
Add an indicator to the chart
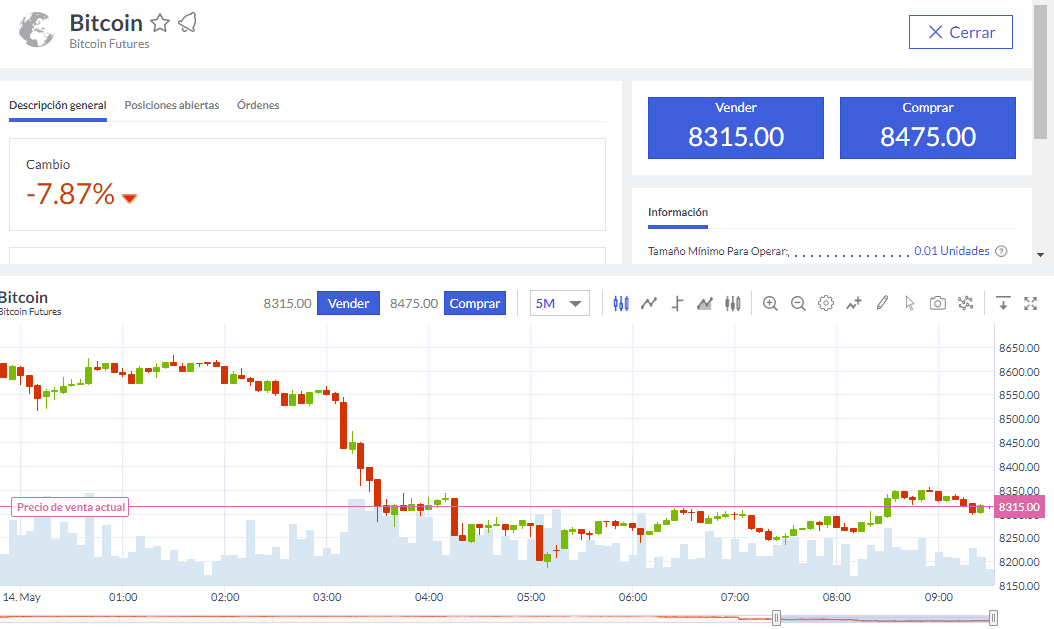pyautogui.click(x=854, y=303)
